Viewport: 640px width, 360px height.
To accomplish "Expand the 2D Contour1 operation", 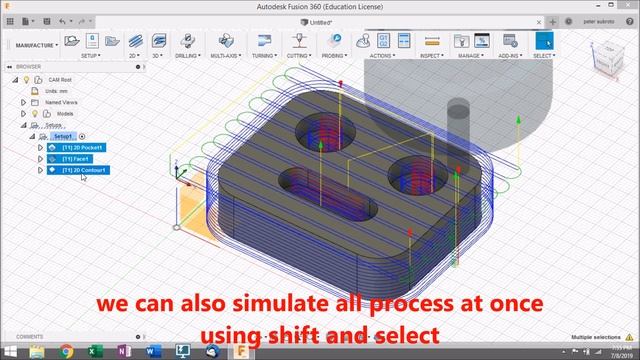I will (x=40, y=170).
